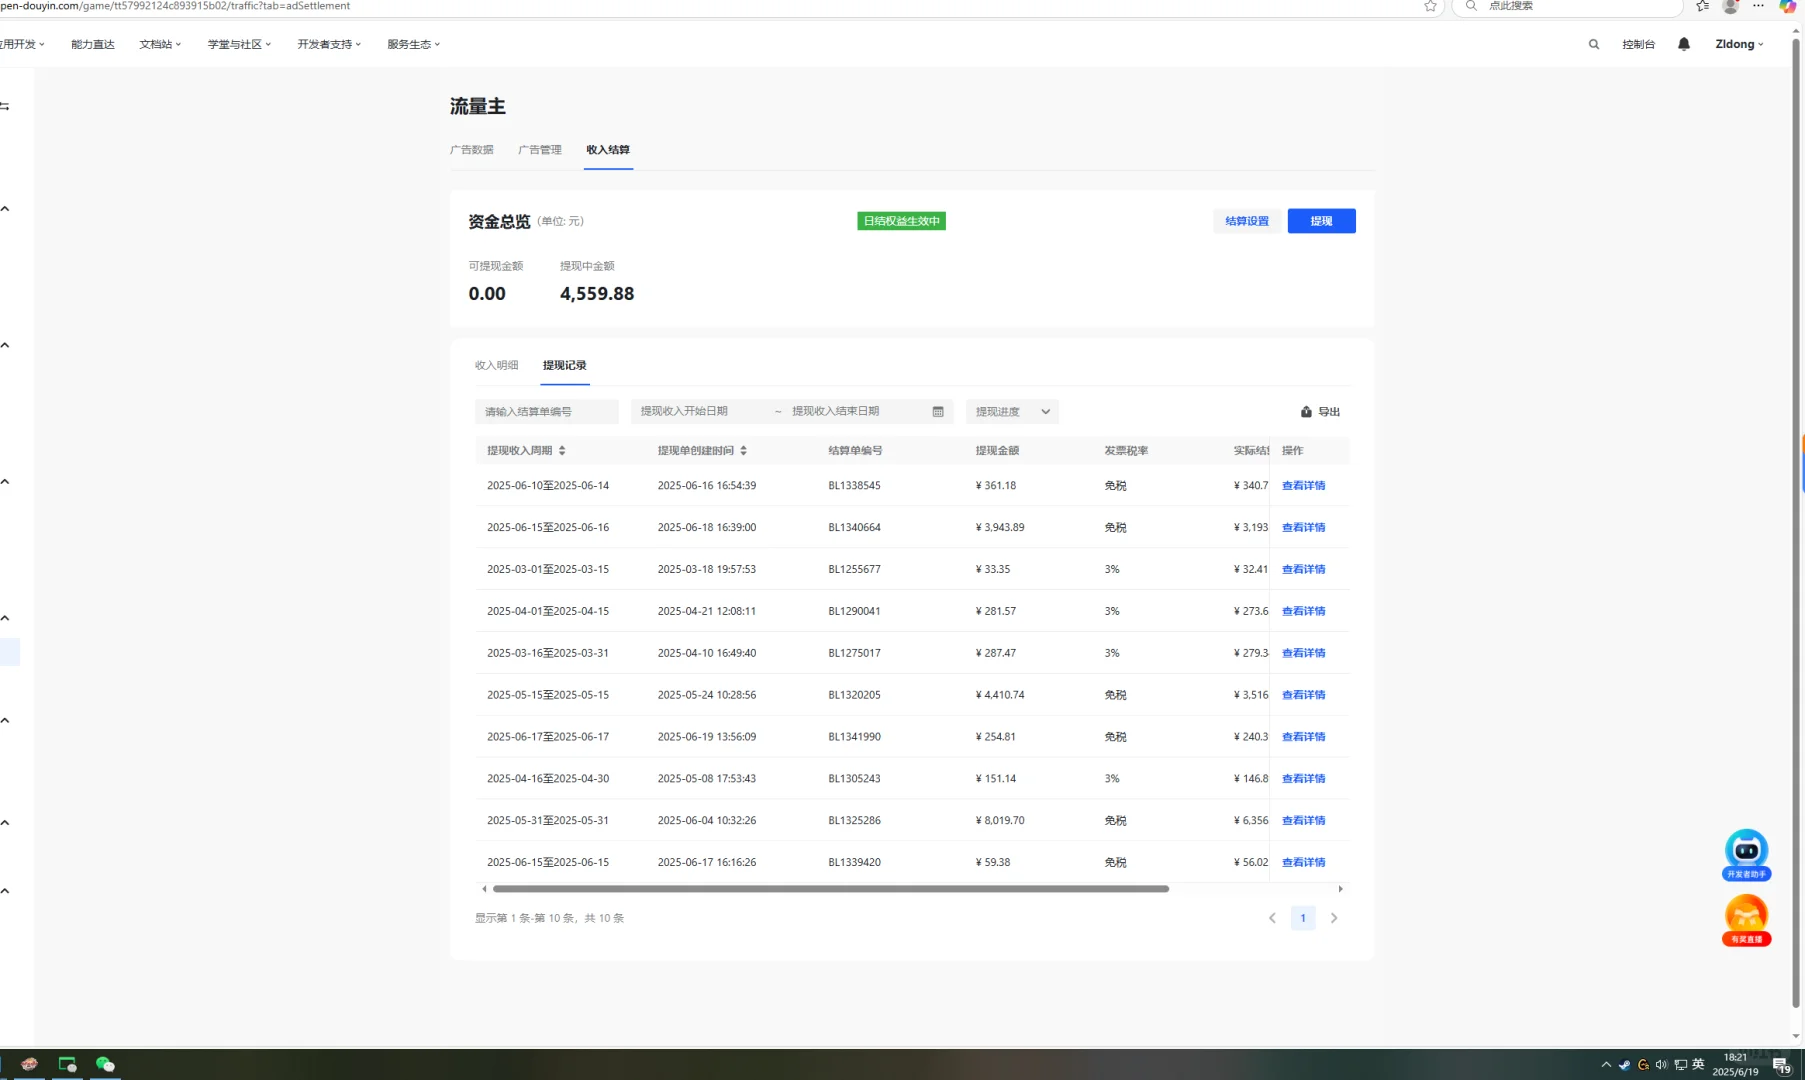1805x1080 pixels.
Task: Open the calendar icon in the date range picker
Action: pyautogui.click(x=937, y=411)
